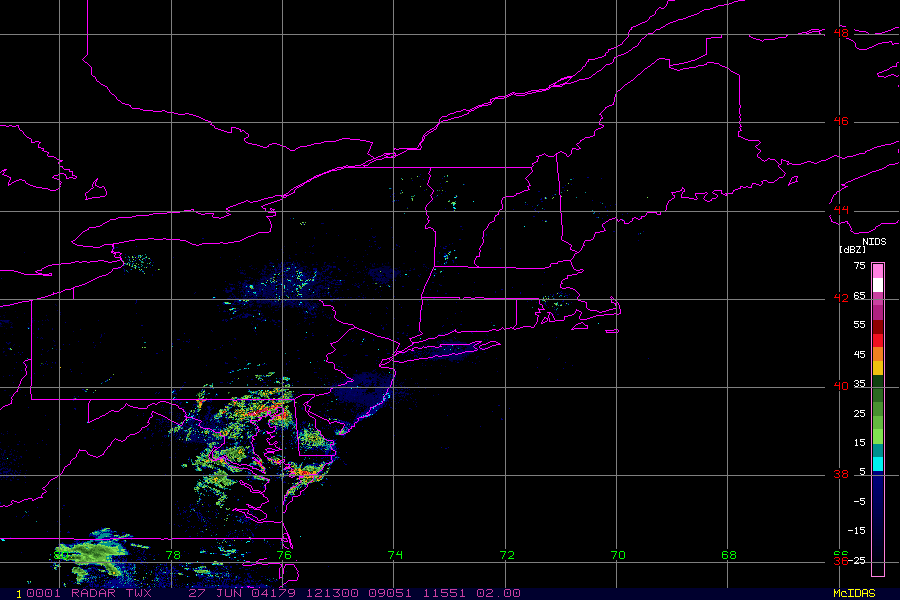Click the positive 15 legend label
This screenshot has height=600, width=900.
pyautogui.click(x=859, y=443)
